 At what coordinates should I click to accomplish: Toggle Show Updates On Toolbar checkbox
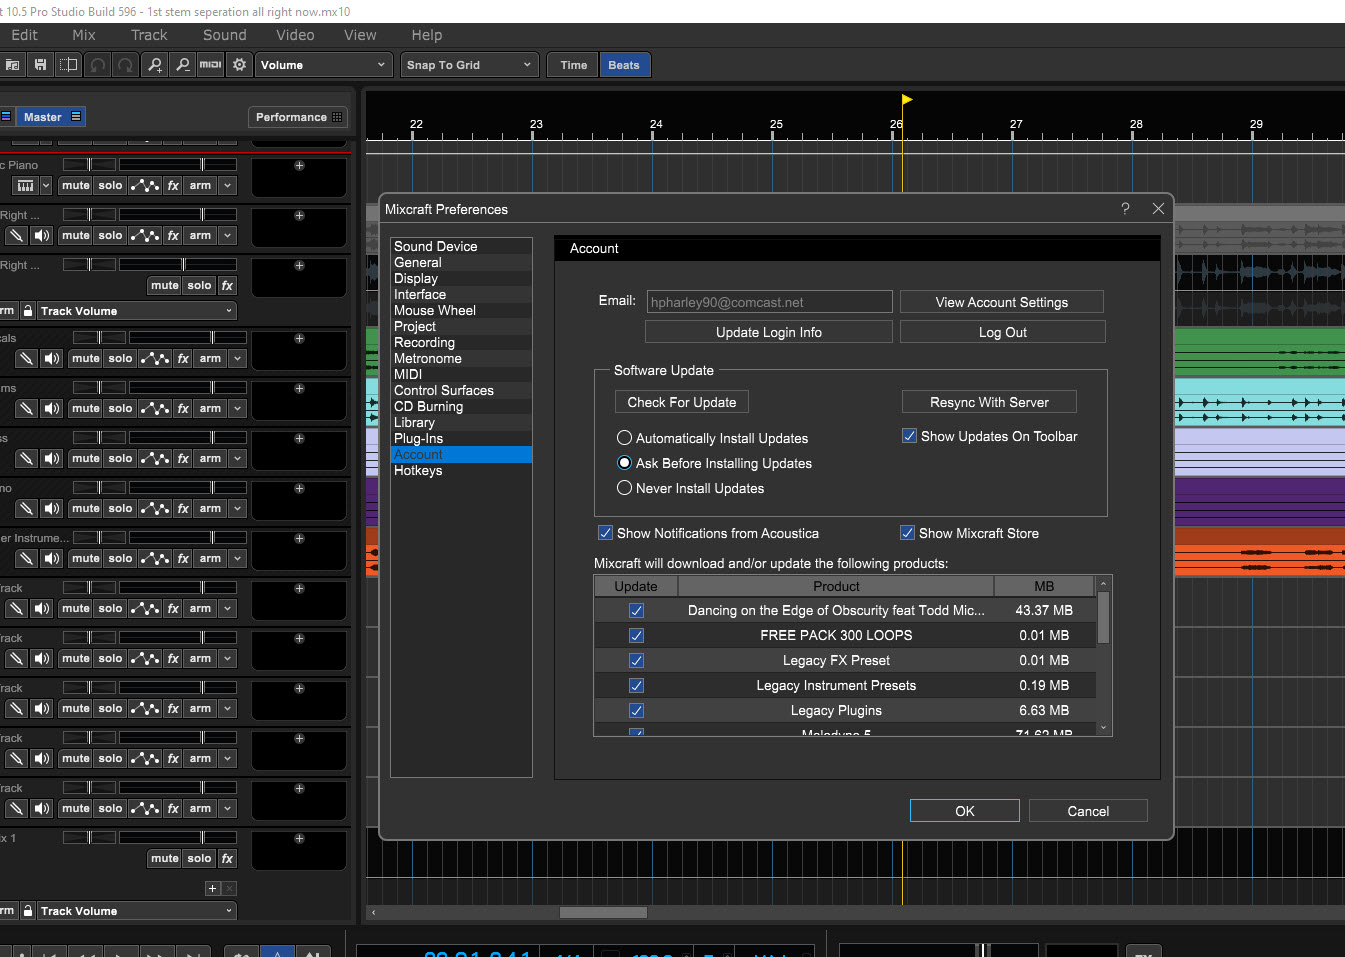pos(909,436)
